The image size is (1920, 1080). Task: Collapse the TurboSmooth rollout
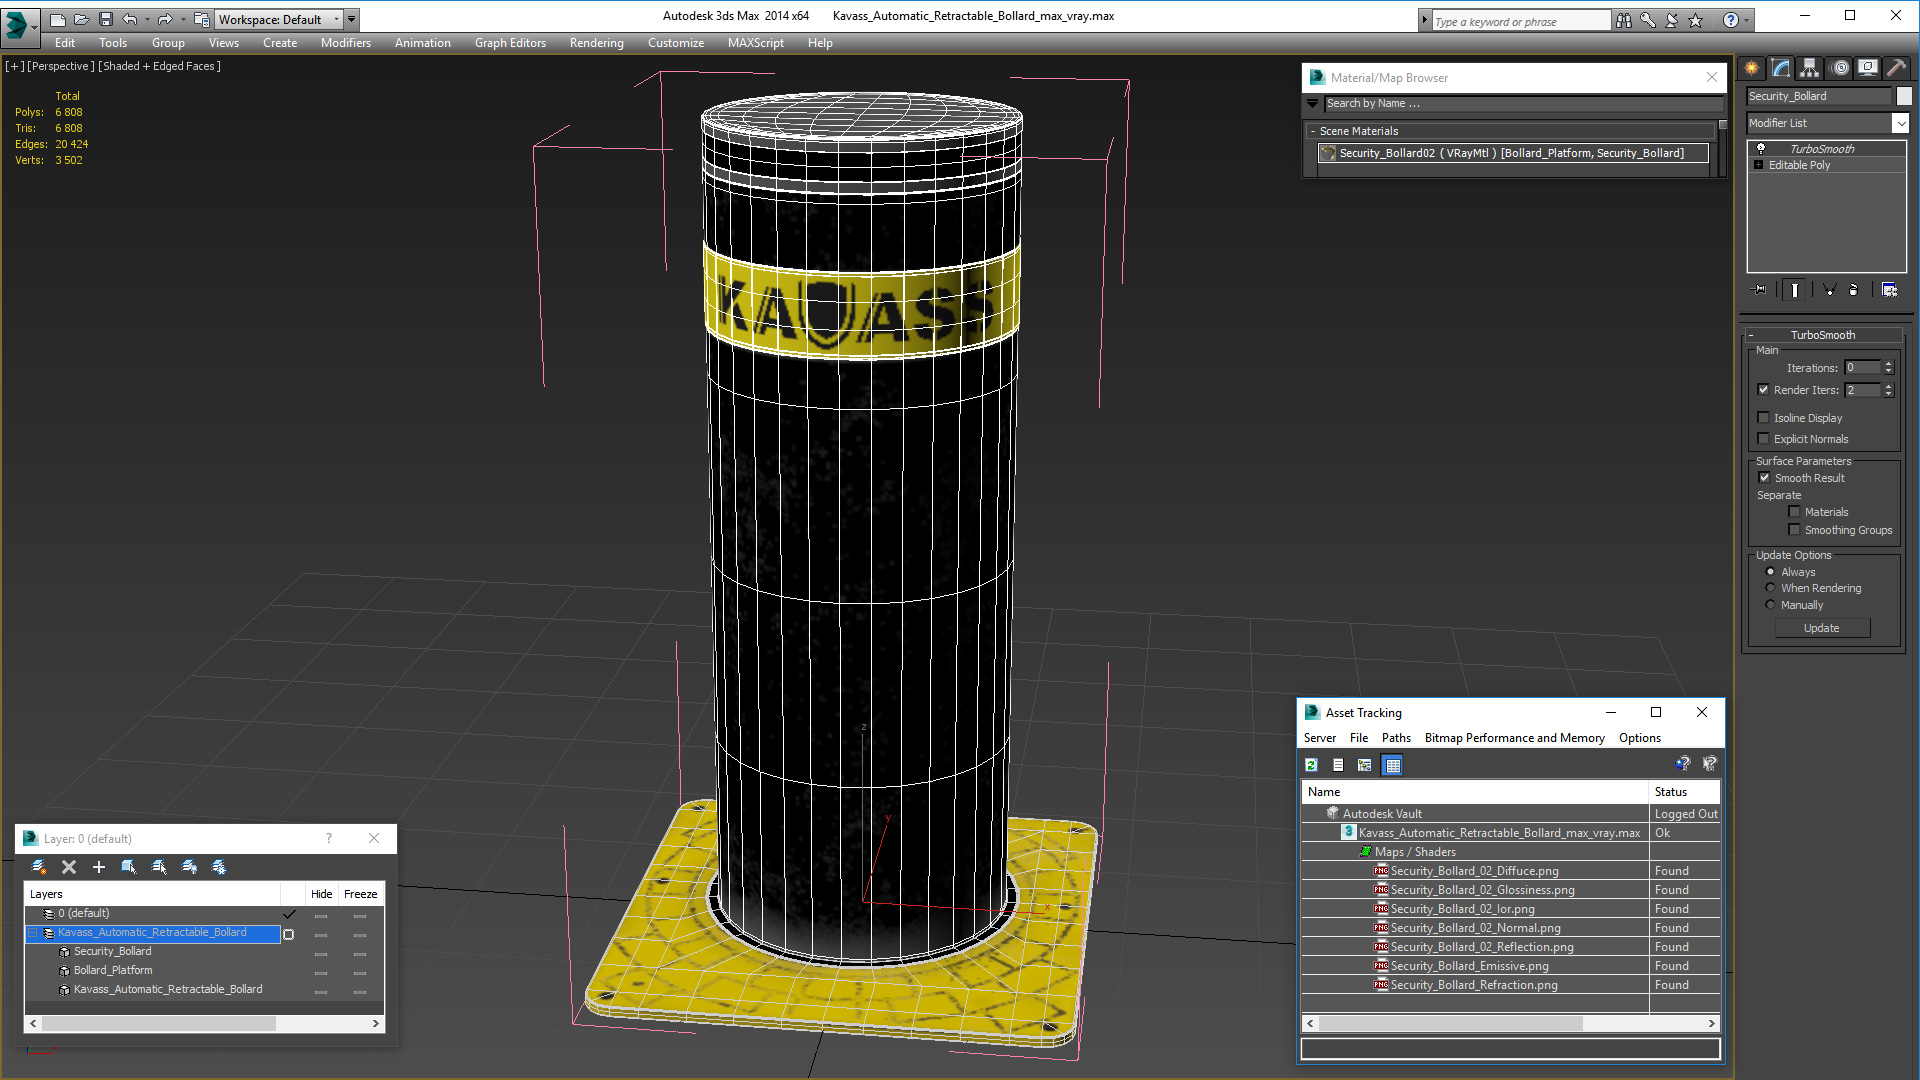pyautogui.click(x=1752, y=335)
